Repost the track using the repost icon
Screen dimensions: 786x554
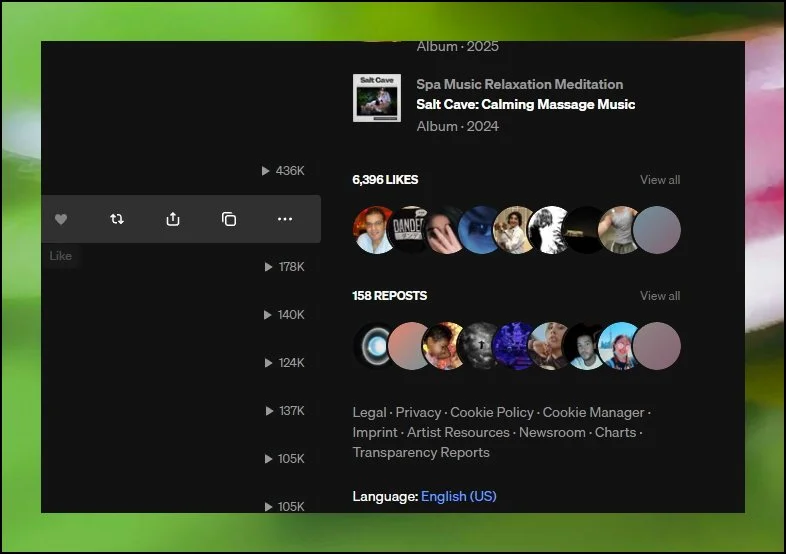[x=117, y=219]
